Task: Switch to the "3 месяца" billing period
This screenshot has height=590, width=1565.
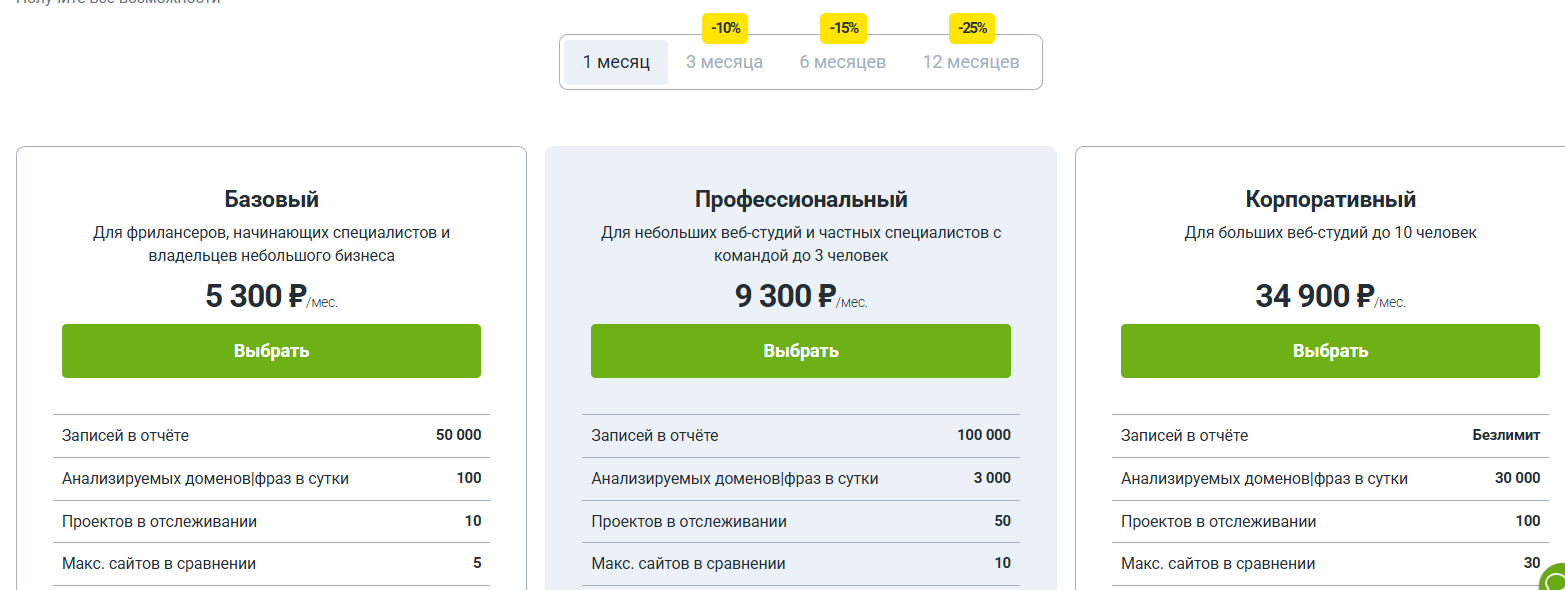Action: click(x=724, y=62)
